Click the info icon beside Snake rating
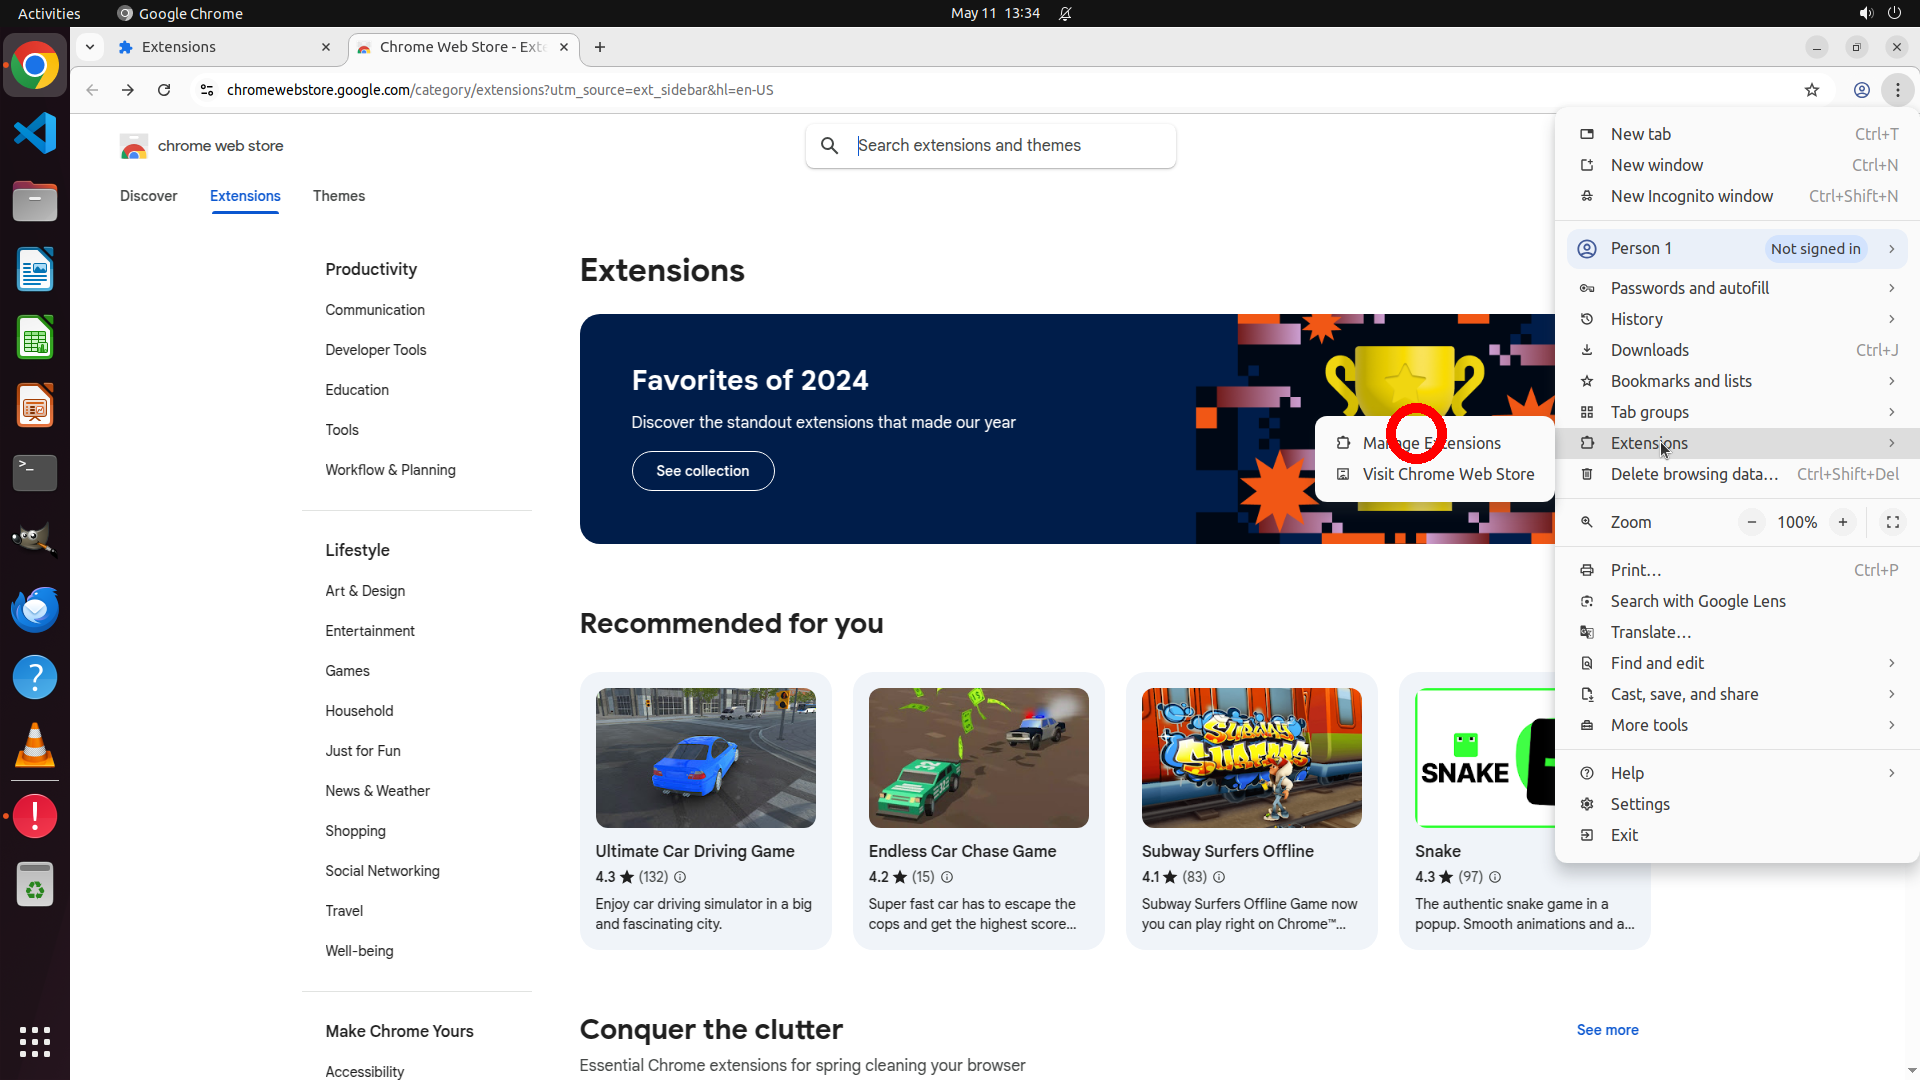 pos(1495,877)
